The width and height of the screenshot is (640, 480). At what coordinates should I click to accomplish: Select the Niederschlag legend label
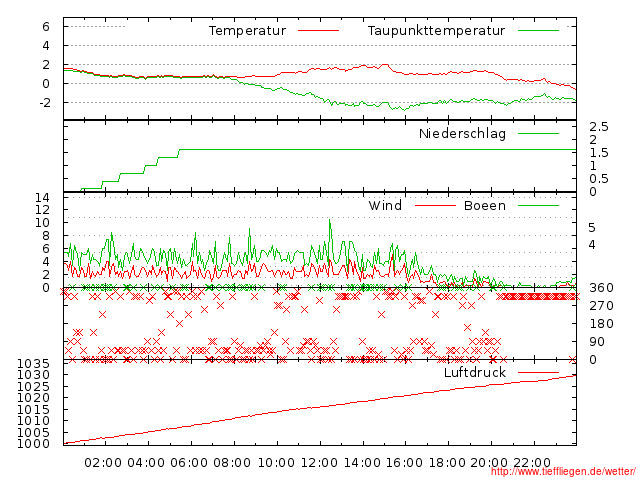pyautogui.click(x=462, y=133)
